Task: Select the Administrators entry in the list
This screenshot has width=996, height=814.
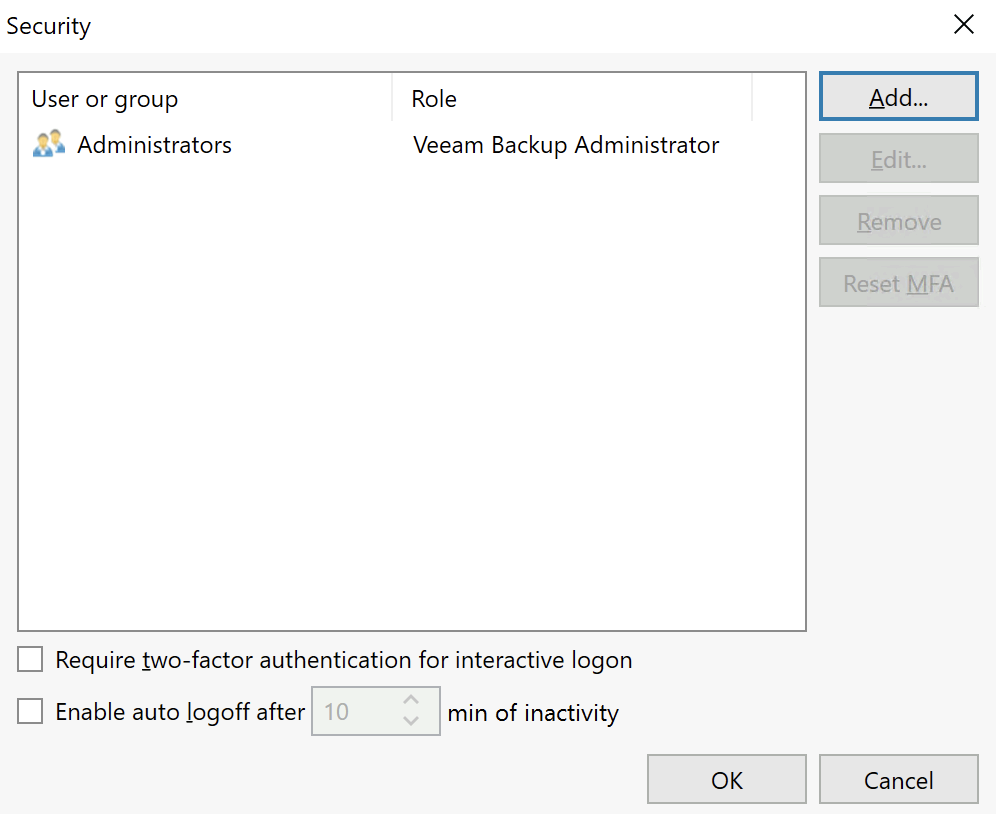Action: point(154,144)
